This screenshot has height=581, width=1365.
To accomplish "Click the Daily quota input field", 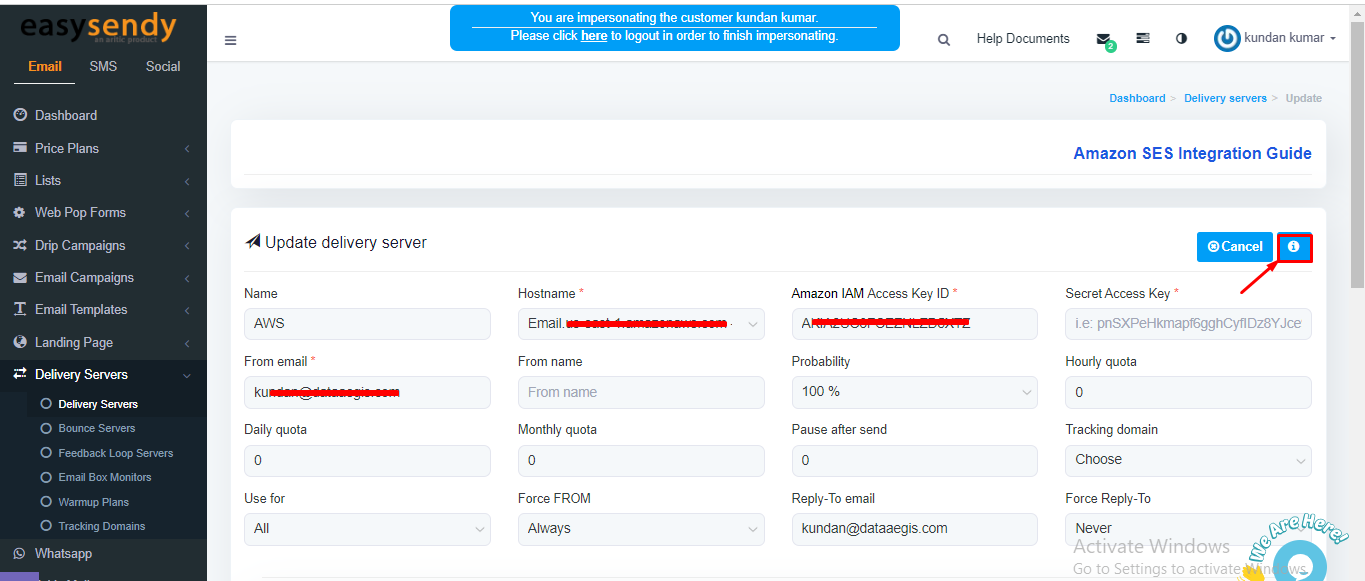I will tap(367, 460).
